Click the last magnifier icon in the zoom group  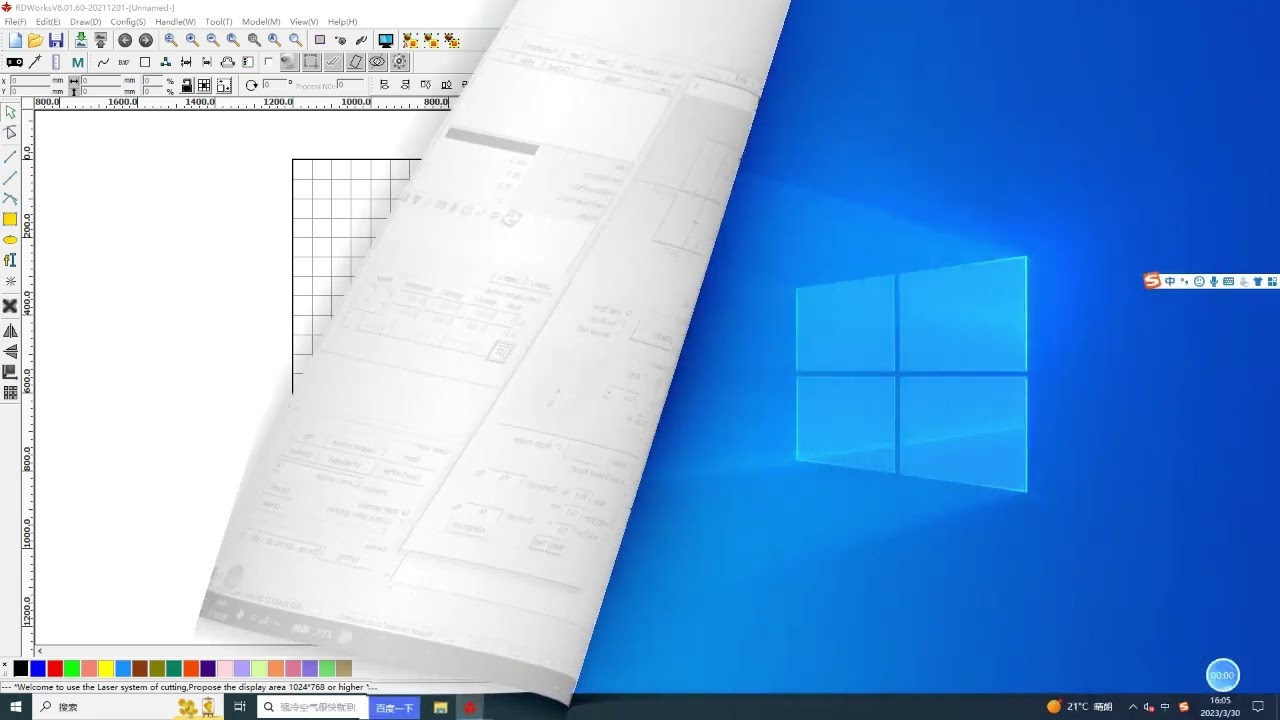pos(296,40)
